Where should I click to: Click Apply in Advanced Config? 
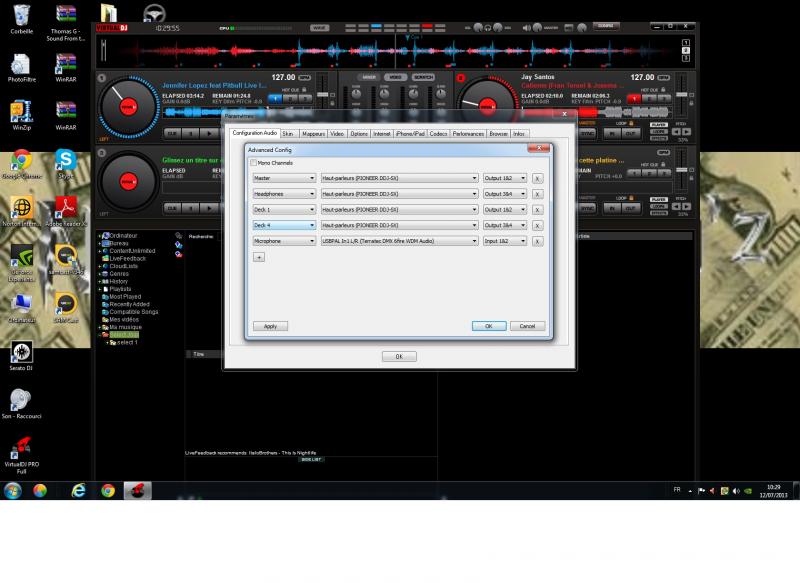[270, 326]
